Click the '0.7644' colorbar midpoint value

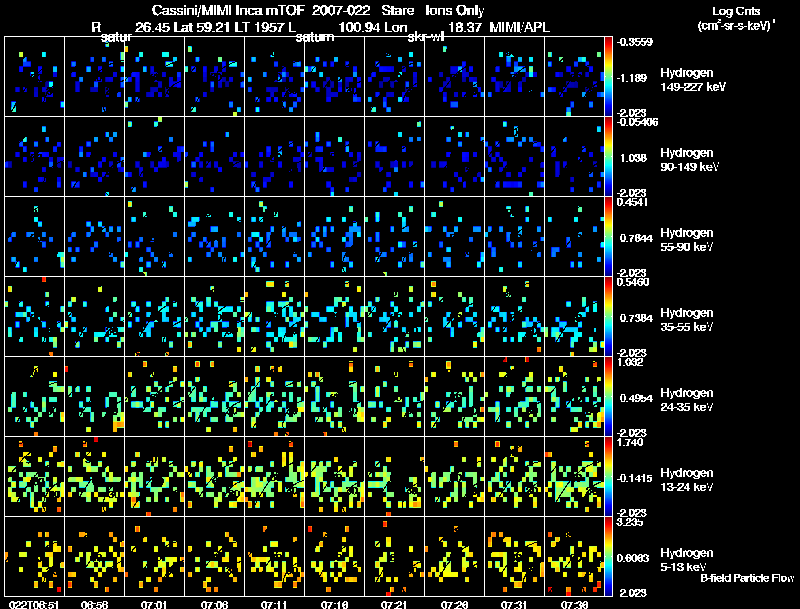(636, 238)
